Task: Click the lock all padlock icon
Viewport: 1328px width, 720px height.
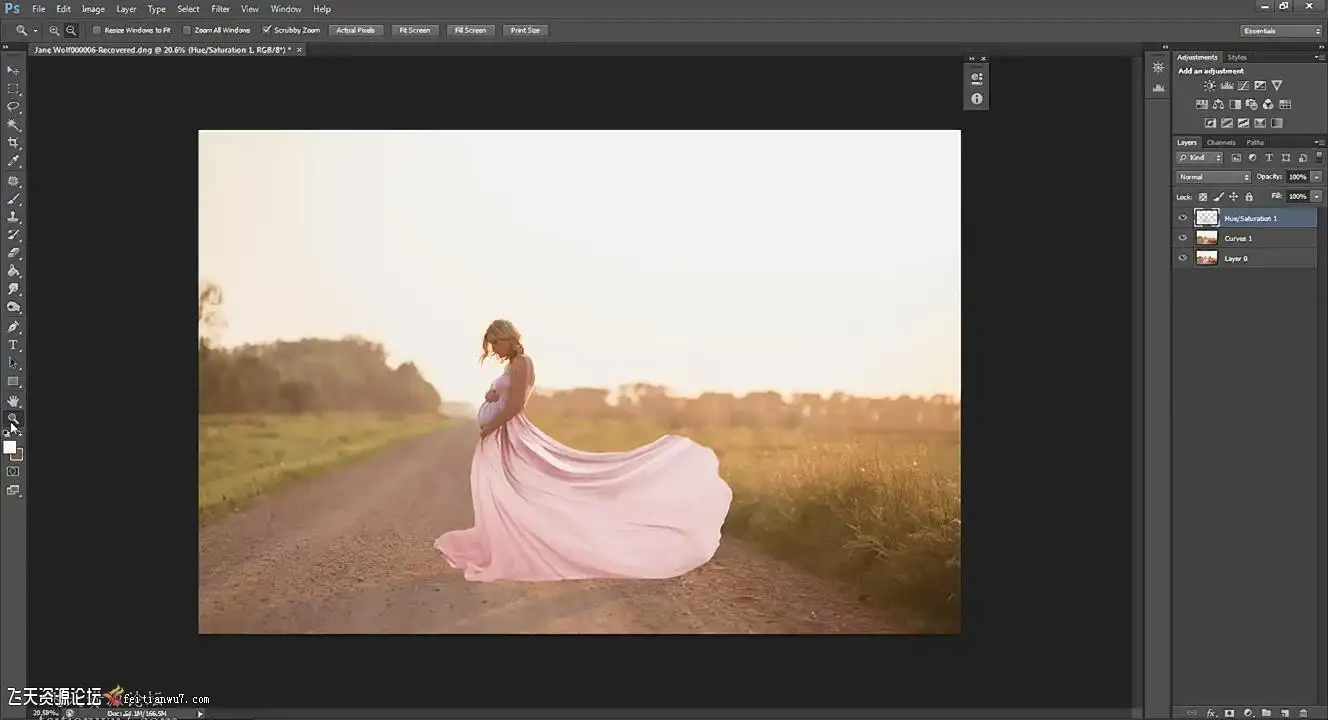Action: pos(1248,197)
